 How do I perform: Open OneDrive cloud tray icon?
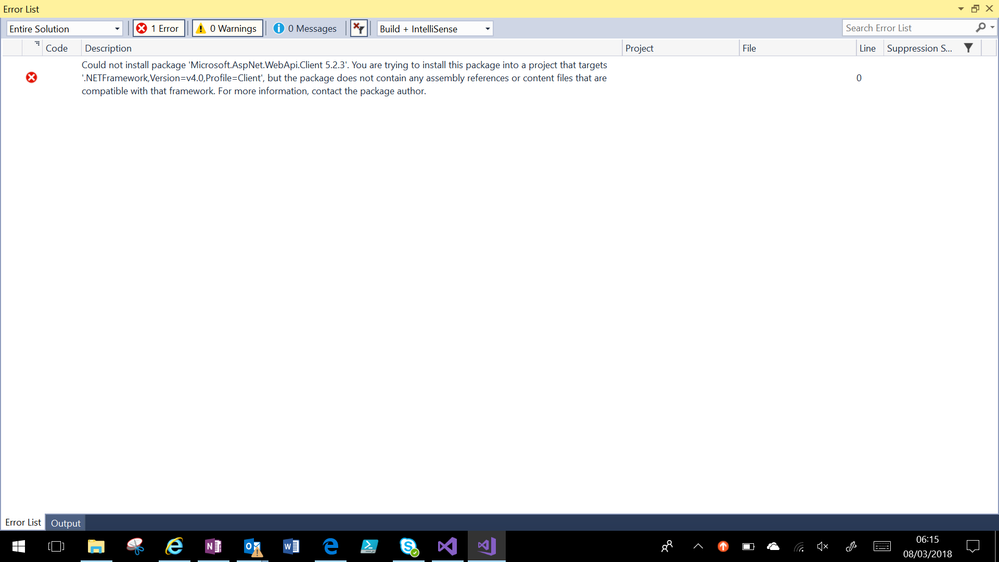[x=773, y=547]
